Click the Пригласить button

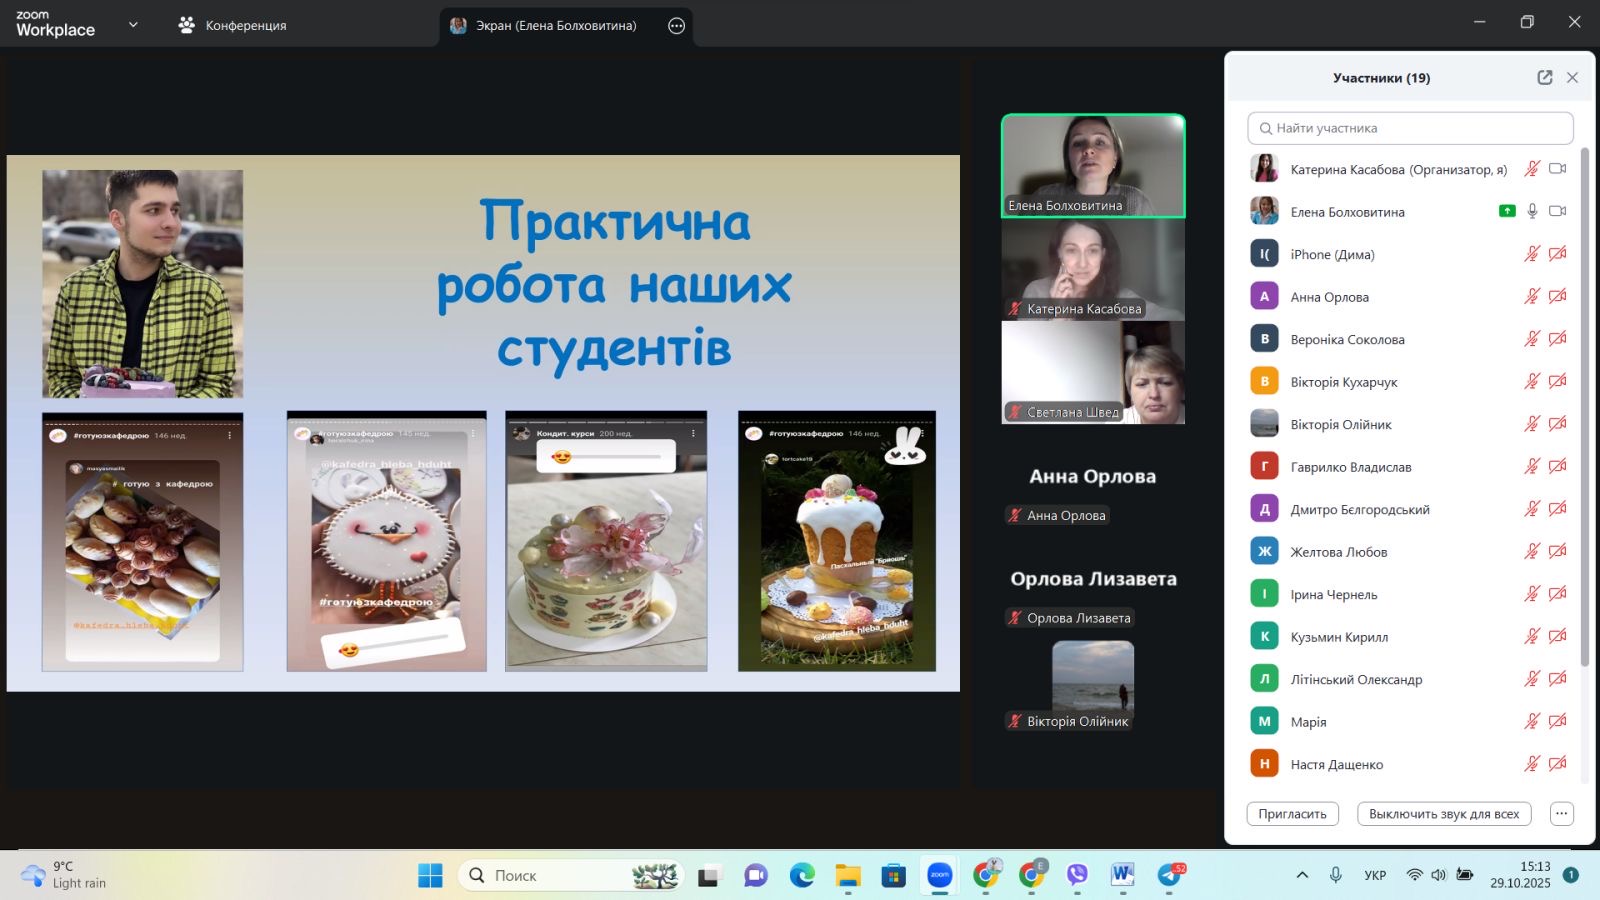[x=1292, y=814]
